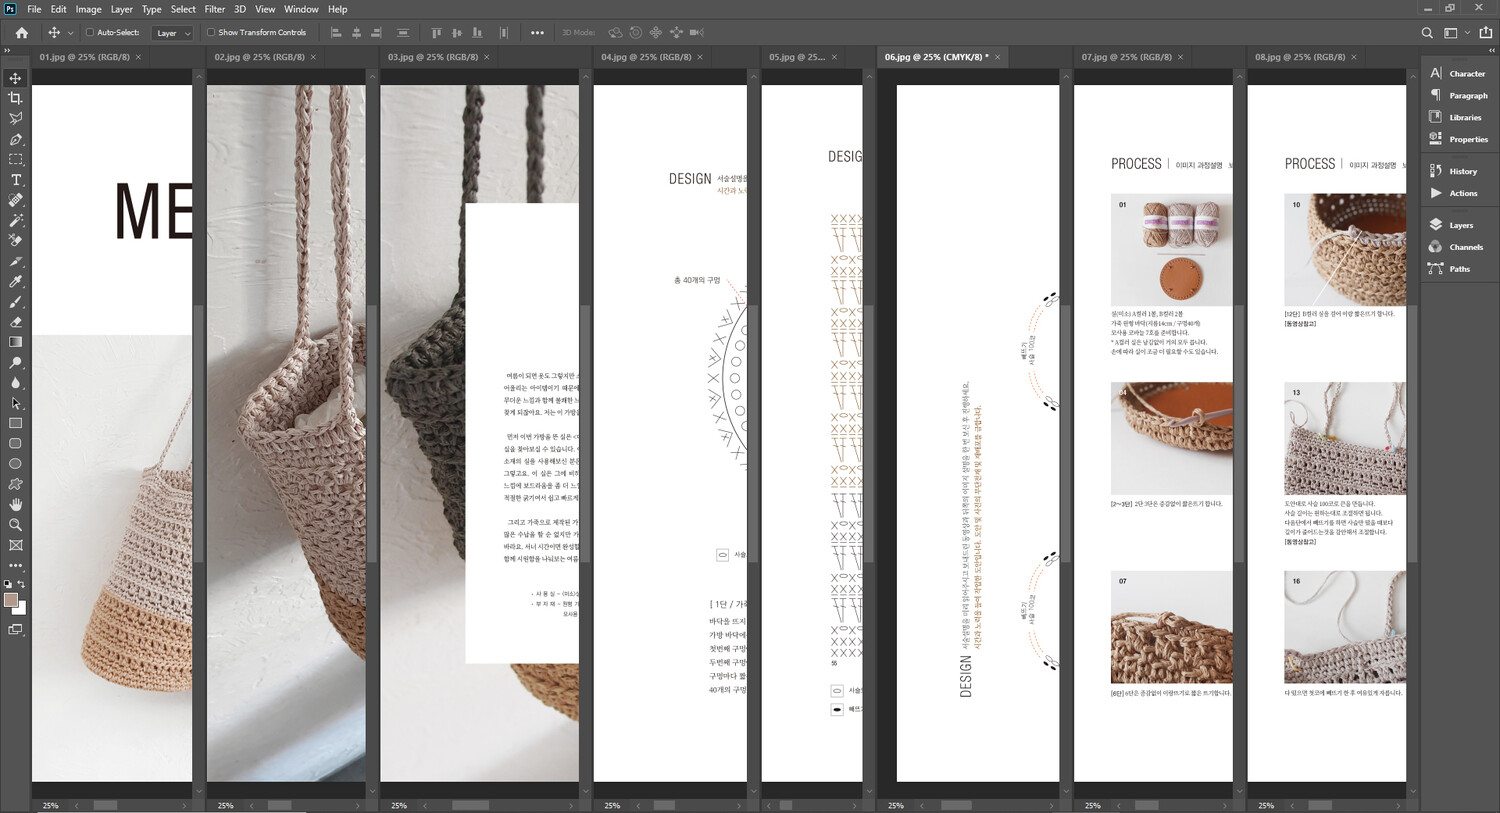This screenshot has height=813, width=1500.
Task: Open the Layer auto-select dropdown
Action: [172, 33]
